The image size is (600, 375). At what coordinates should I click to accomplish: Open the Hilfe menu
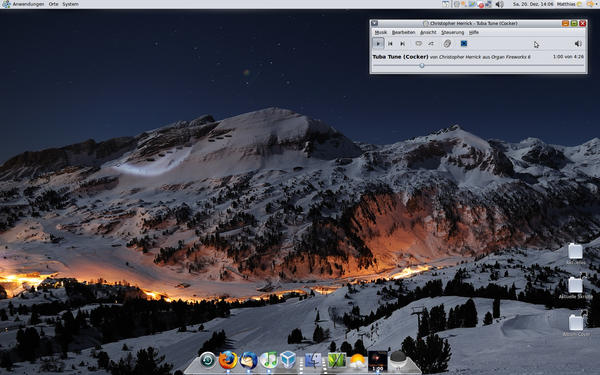coord(474,33)
